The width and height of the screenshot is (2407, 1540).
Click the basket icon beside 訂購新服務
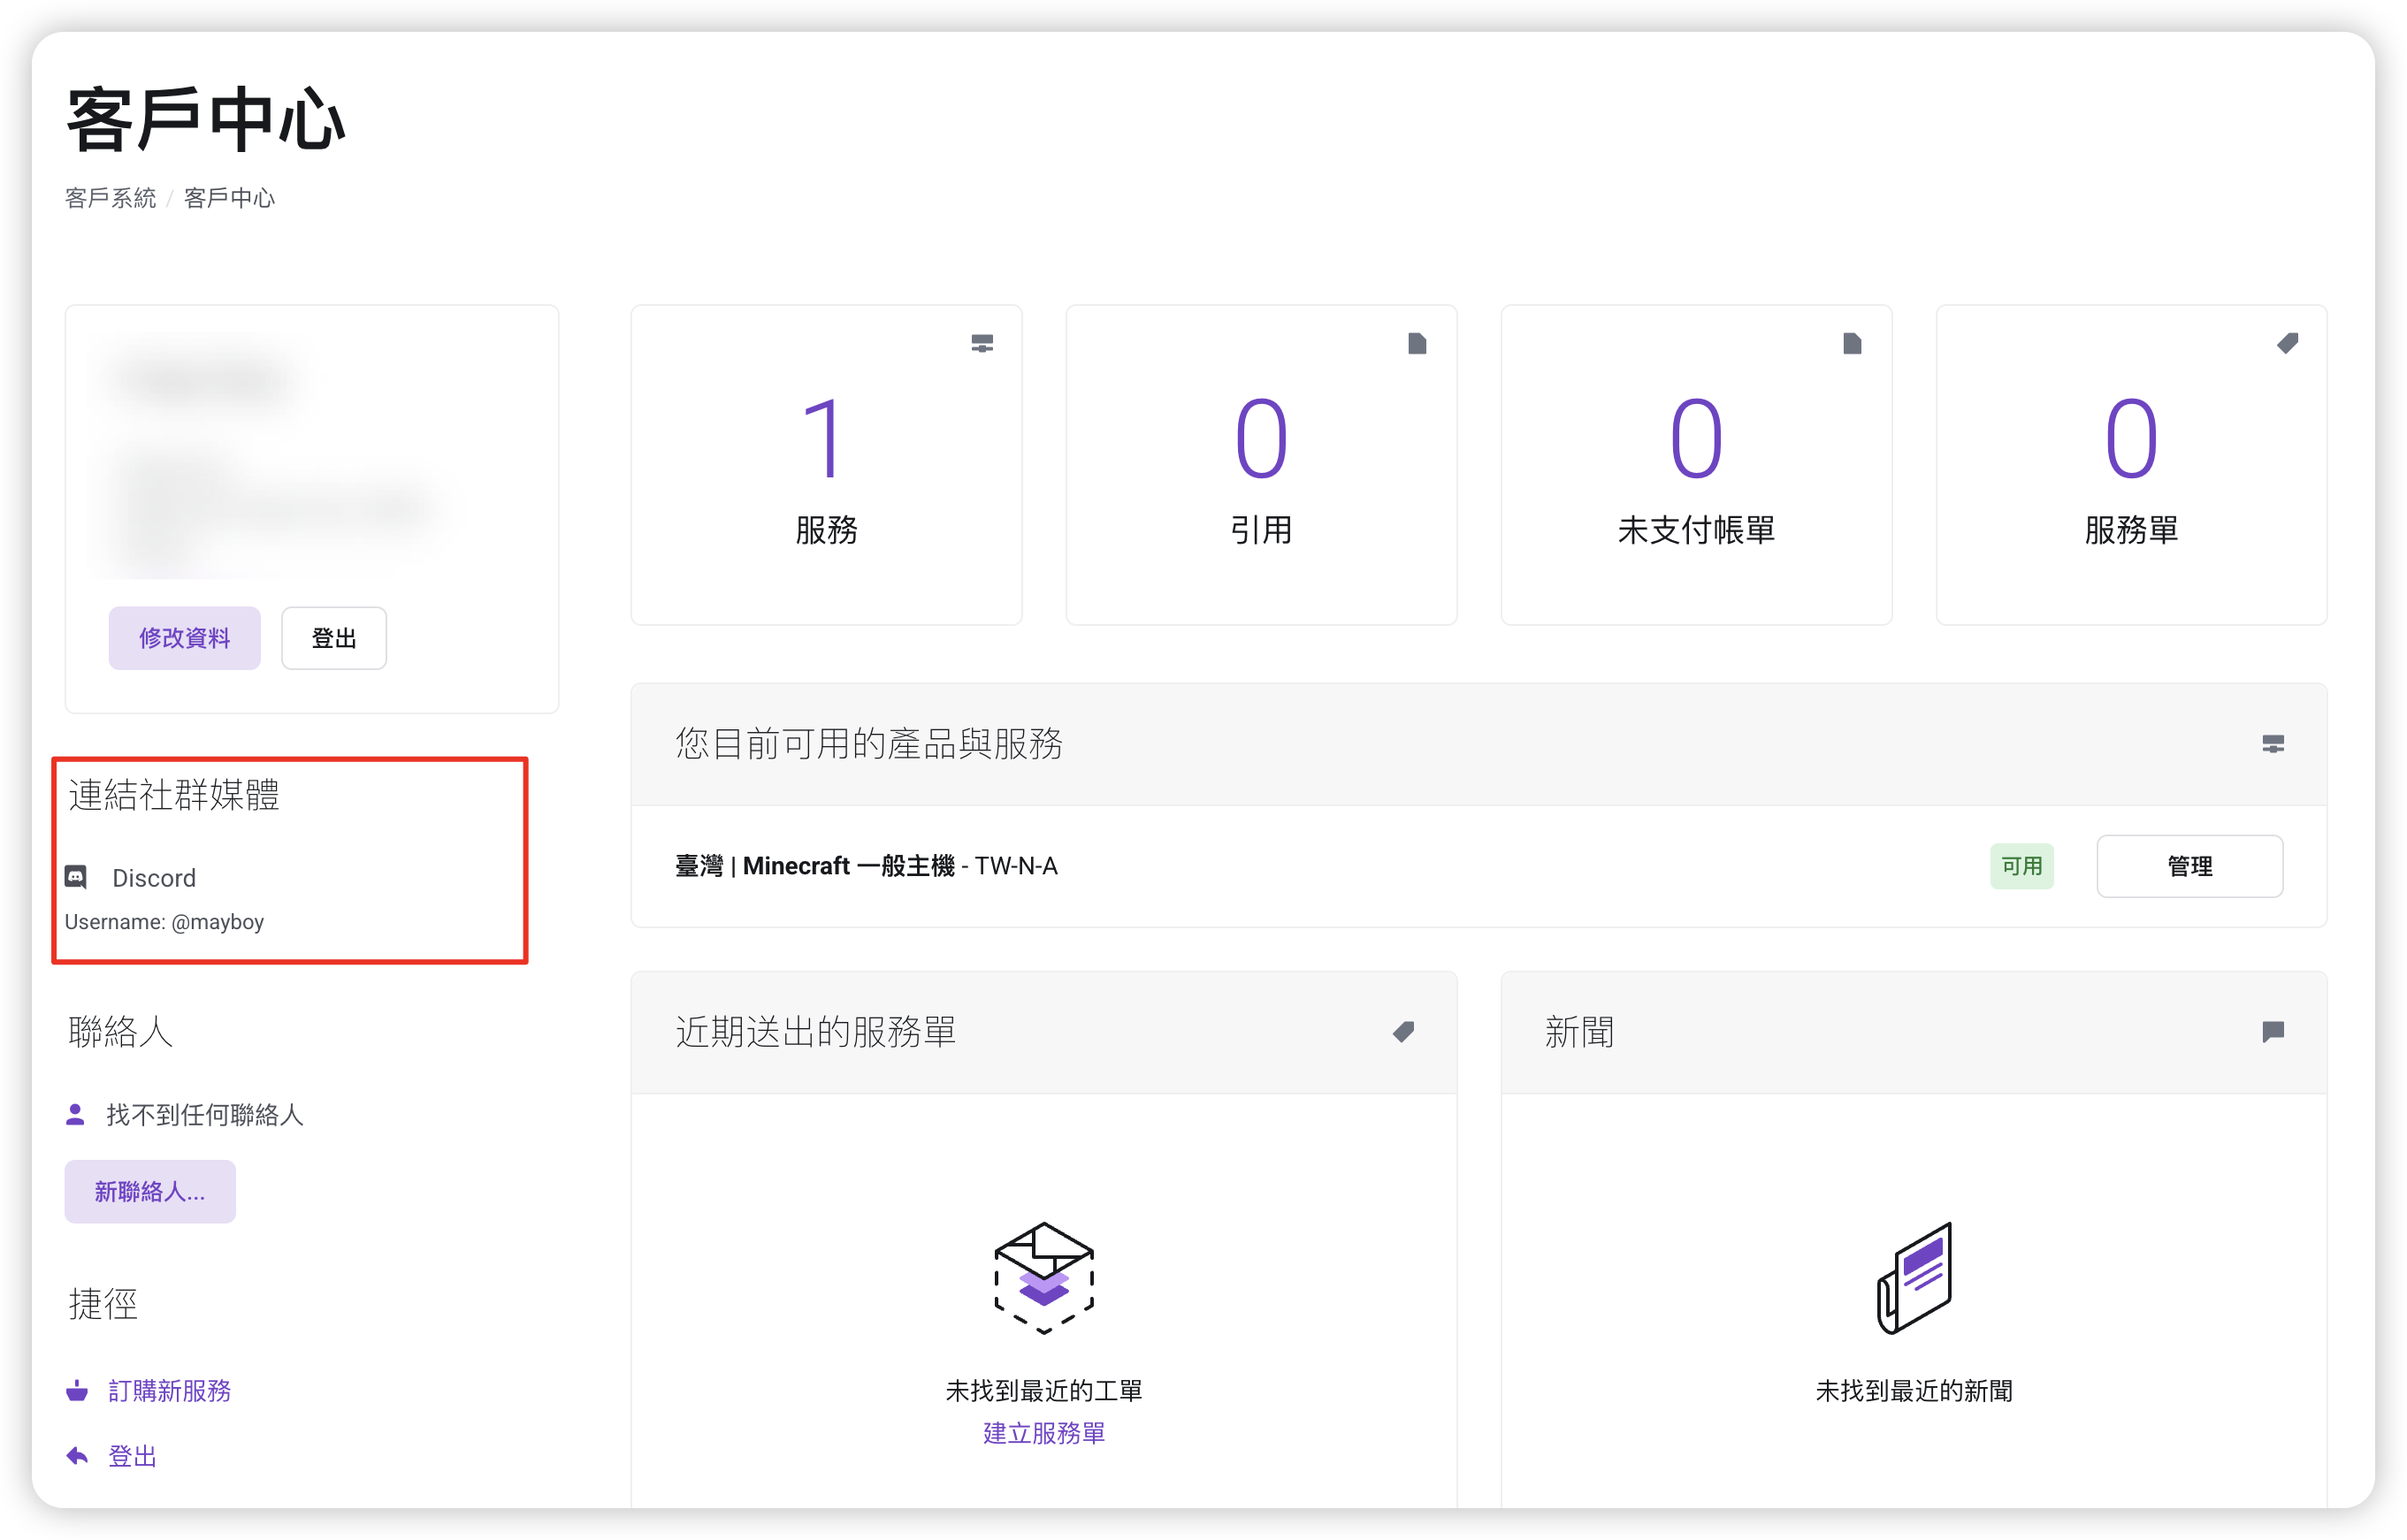pos(77,1390)
